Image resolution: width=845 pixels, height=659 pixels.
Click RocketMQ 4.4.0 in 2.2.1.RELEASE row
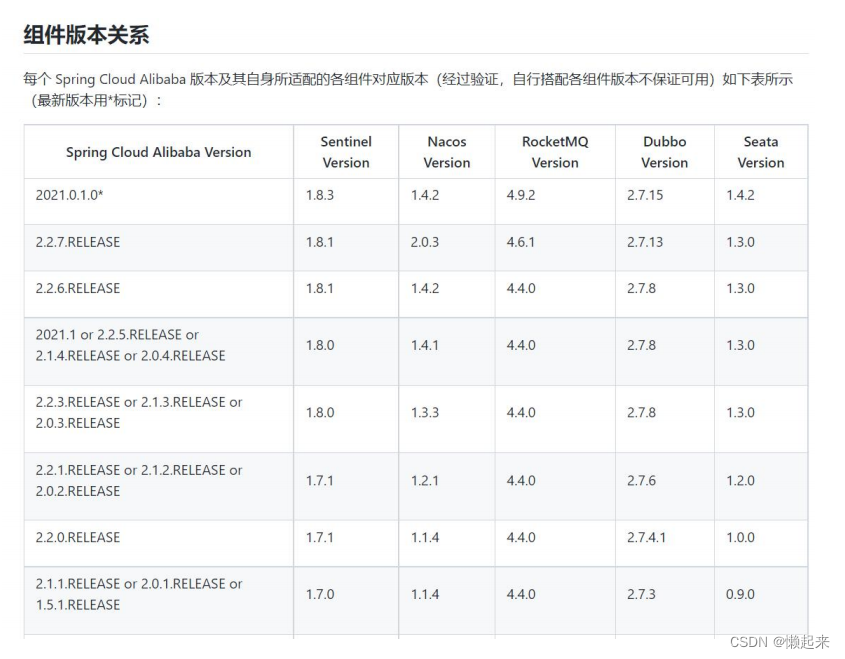[x=521, y=480]
